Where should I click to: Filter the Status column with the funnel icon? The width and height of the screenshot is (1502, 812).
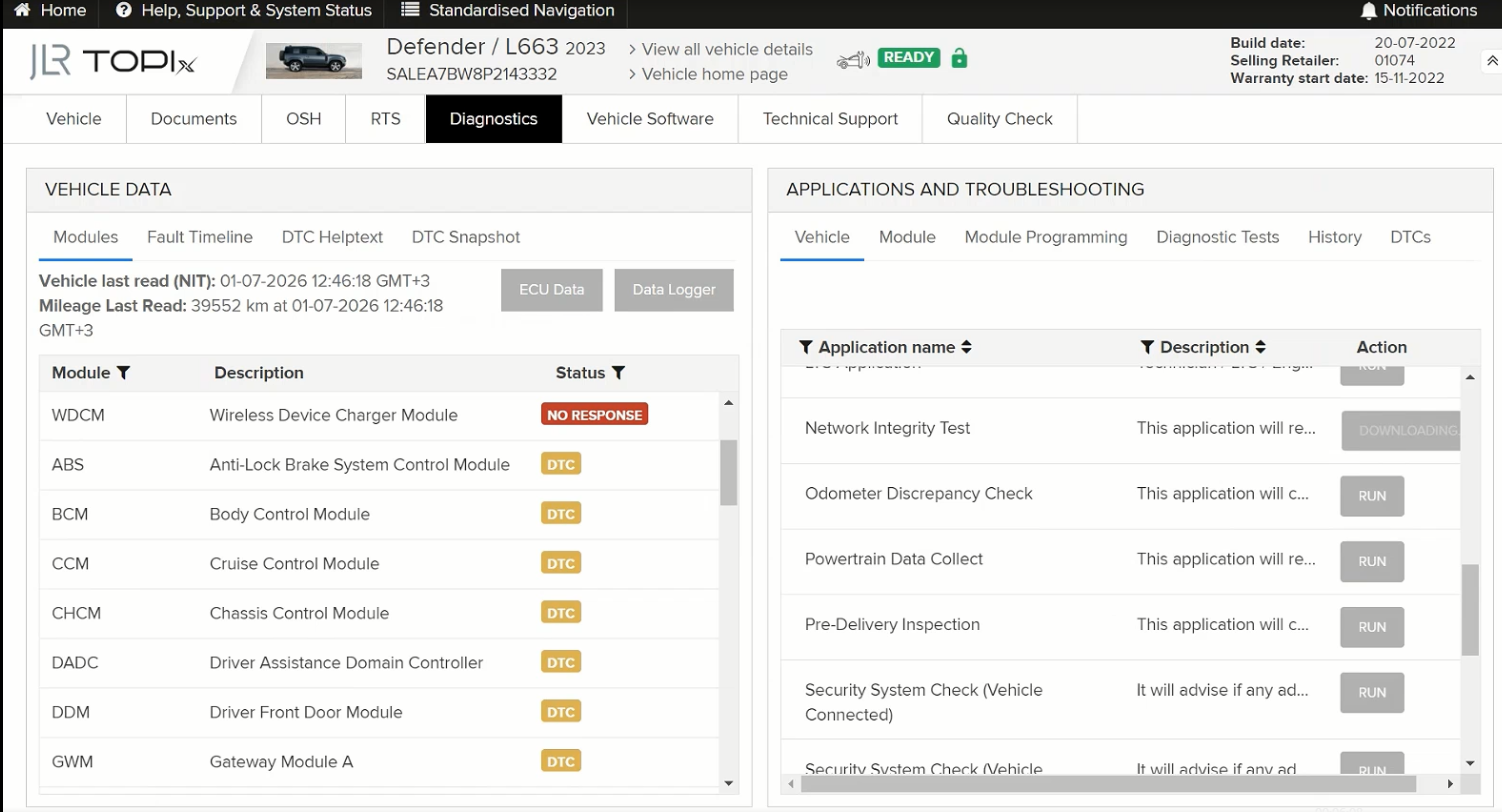pyautogui.click(x=618, y=373)
